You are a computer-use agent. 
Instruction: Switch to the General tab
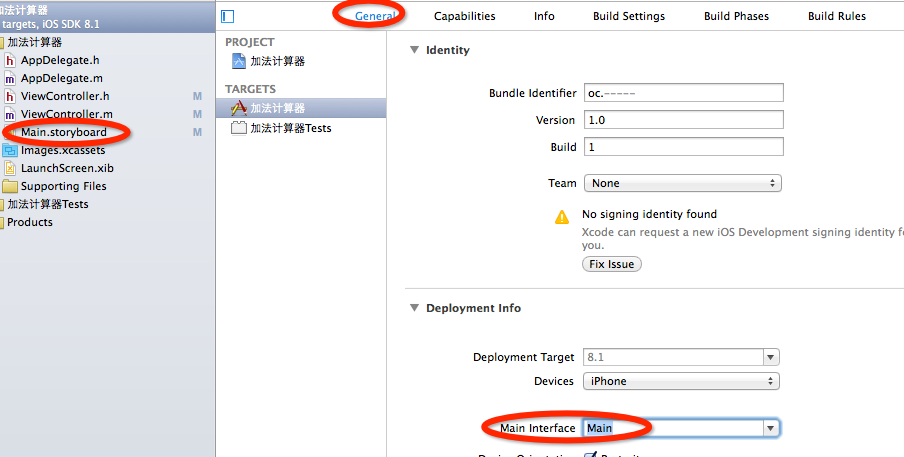(x=375, y=16)
